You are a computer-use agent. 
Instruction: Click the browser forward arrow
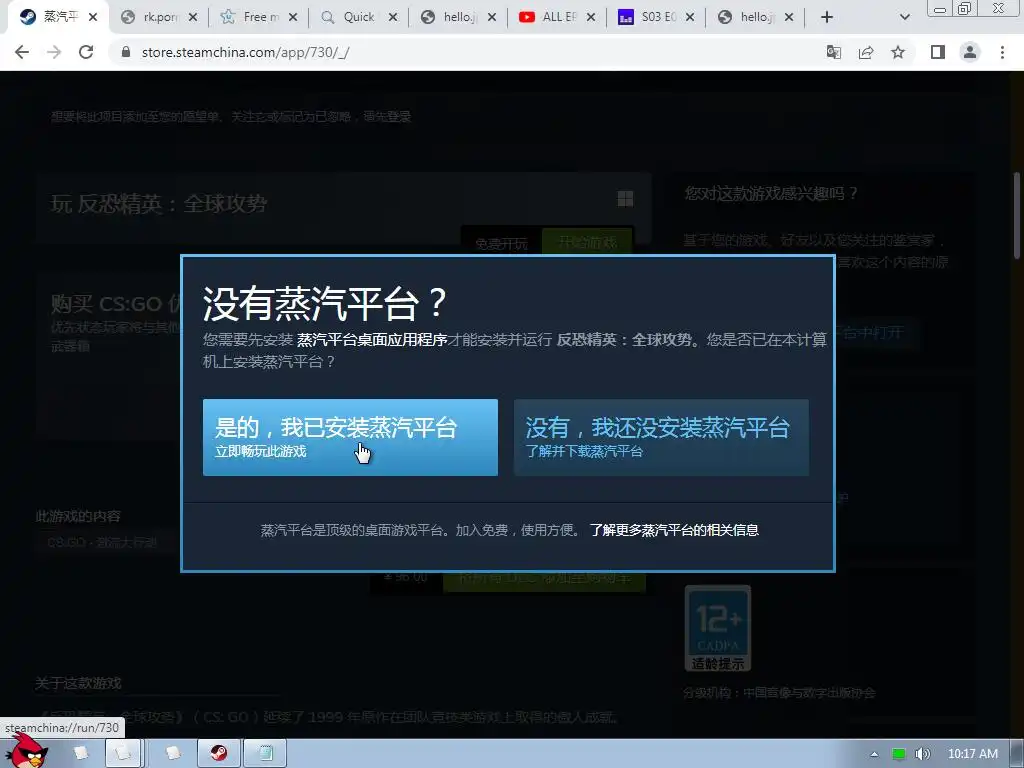click(x=54, y=52)
